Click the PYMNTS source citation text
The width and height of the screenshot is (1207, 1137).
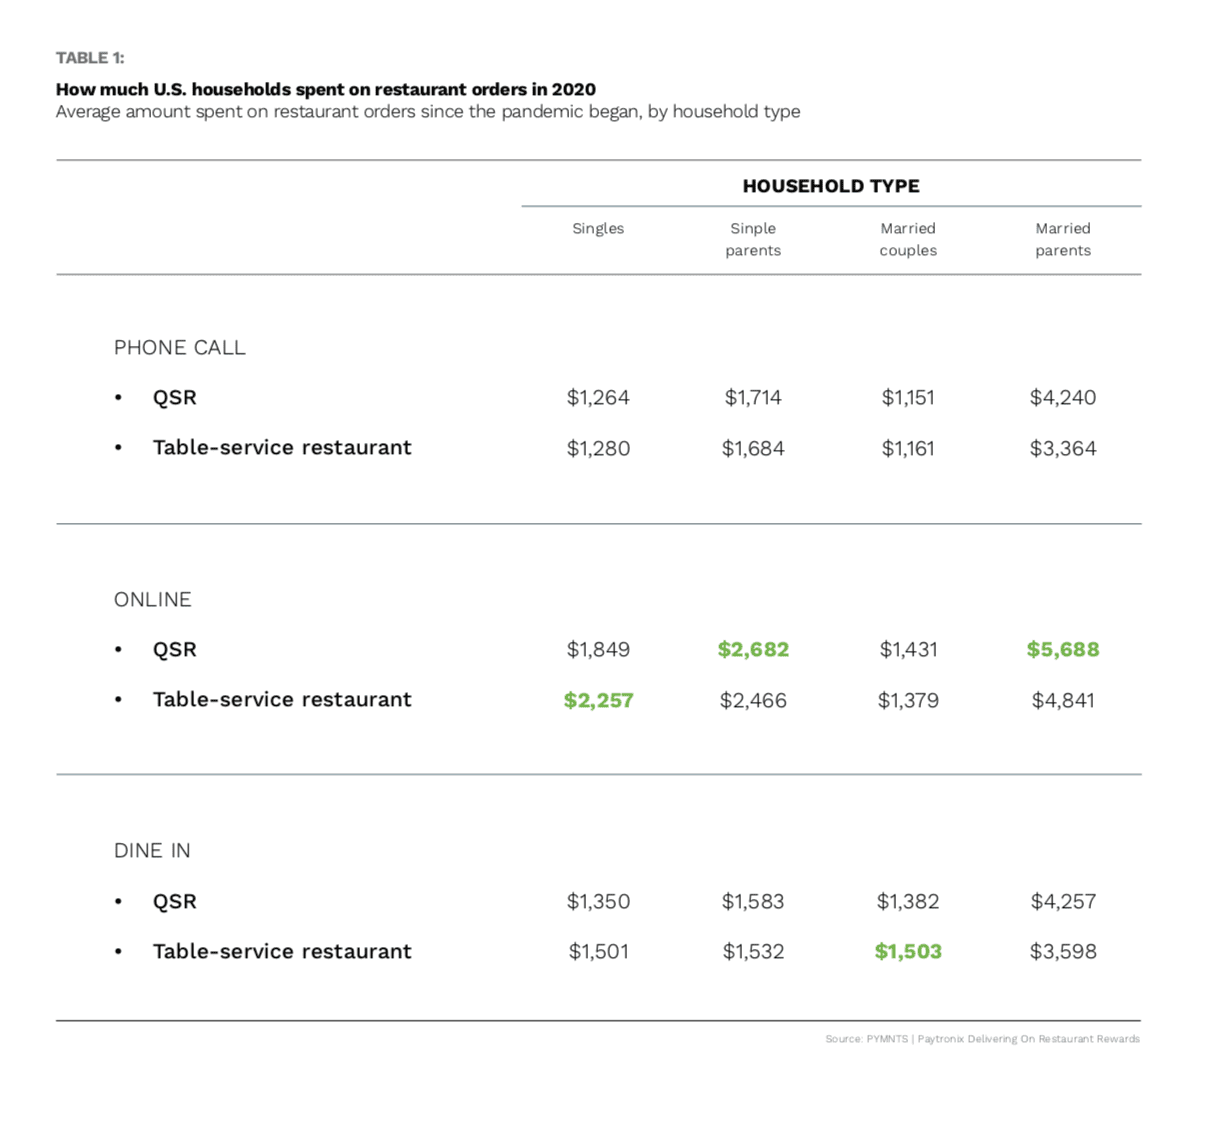[982, 1039]
